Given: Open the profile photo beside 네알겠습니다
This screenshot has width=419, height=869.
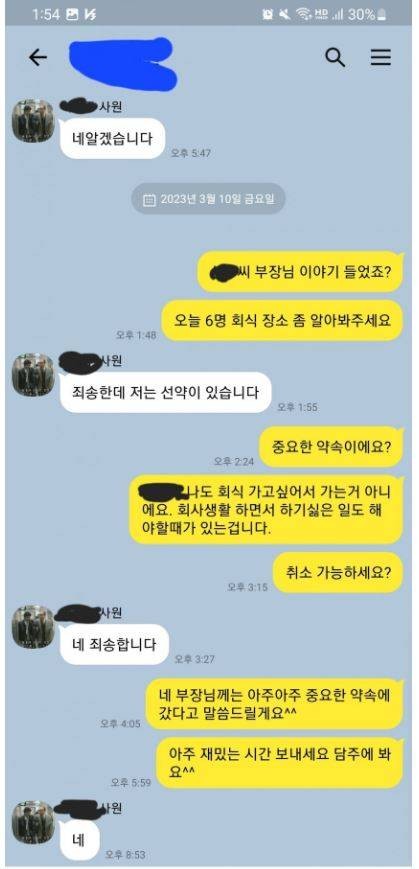Looking at the screenshot, I should tap(33, 121).
